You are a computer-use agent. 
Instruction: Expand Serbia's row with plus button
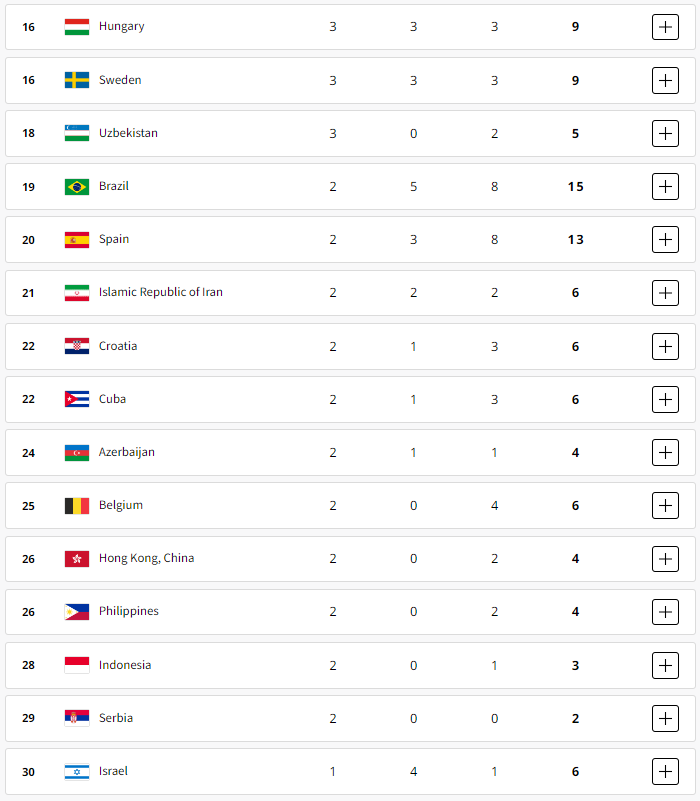pyautogui.click(x=665, y=718)
